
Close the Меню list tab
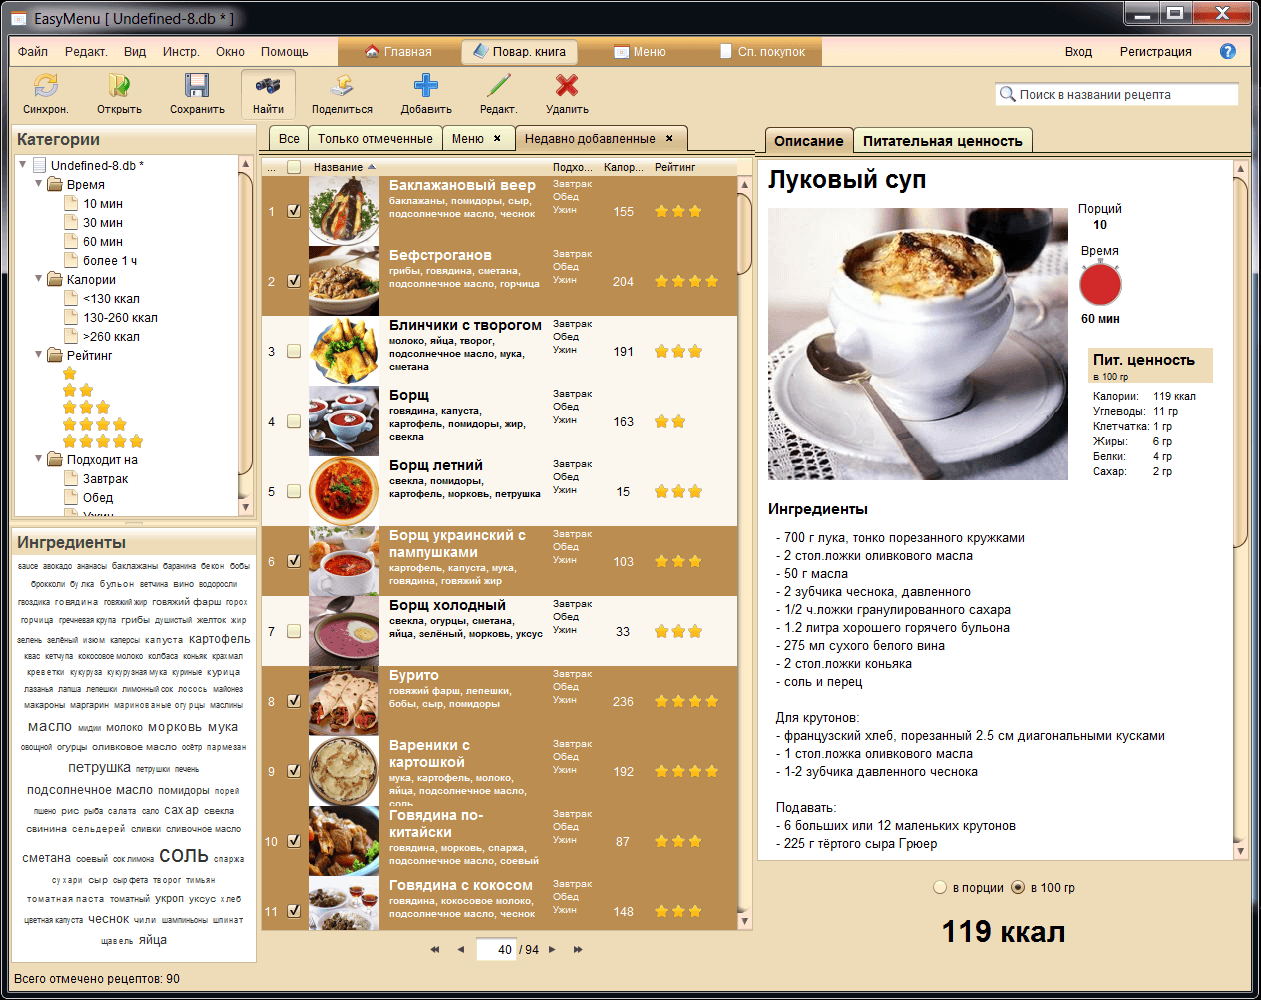click(497, 138)
